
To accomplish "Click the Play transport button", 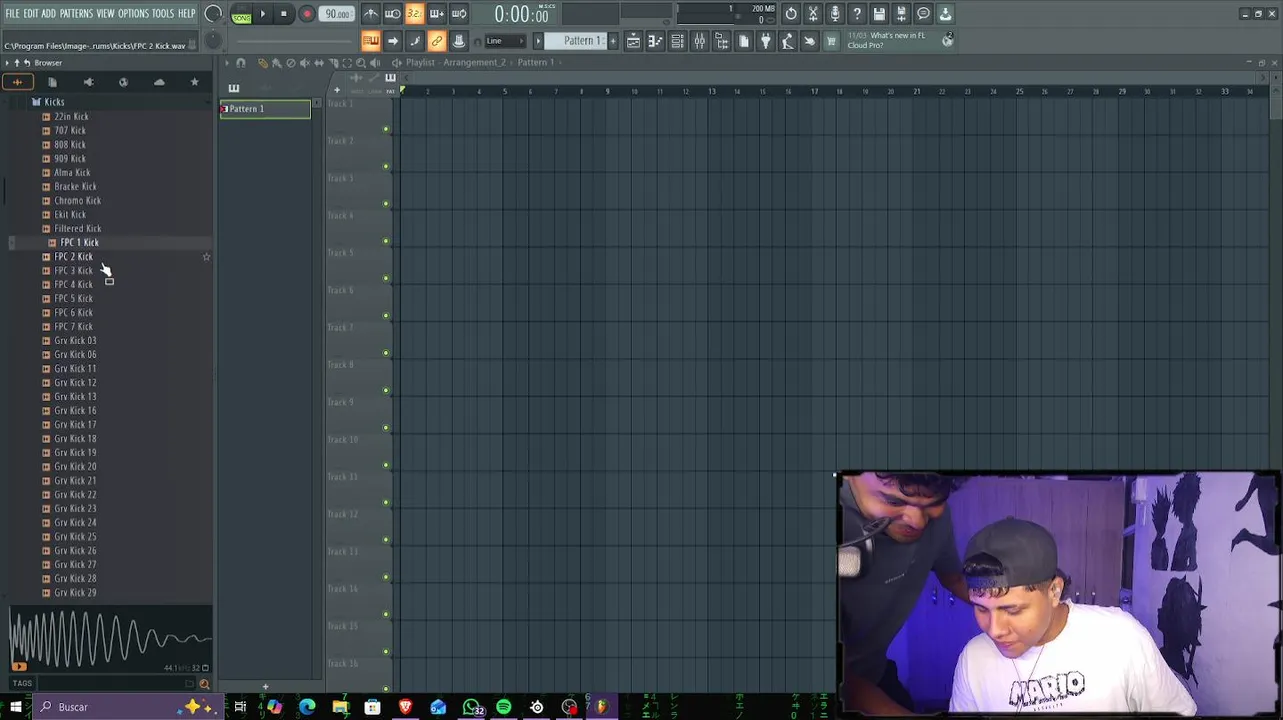I will [263, 14].
